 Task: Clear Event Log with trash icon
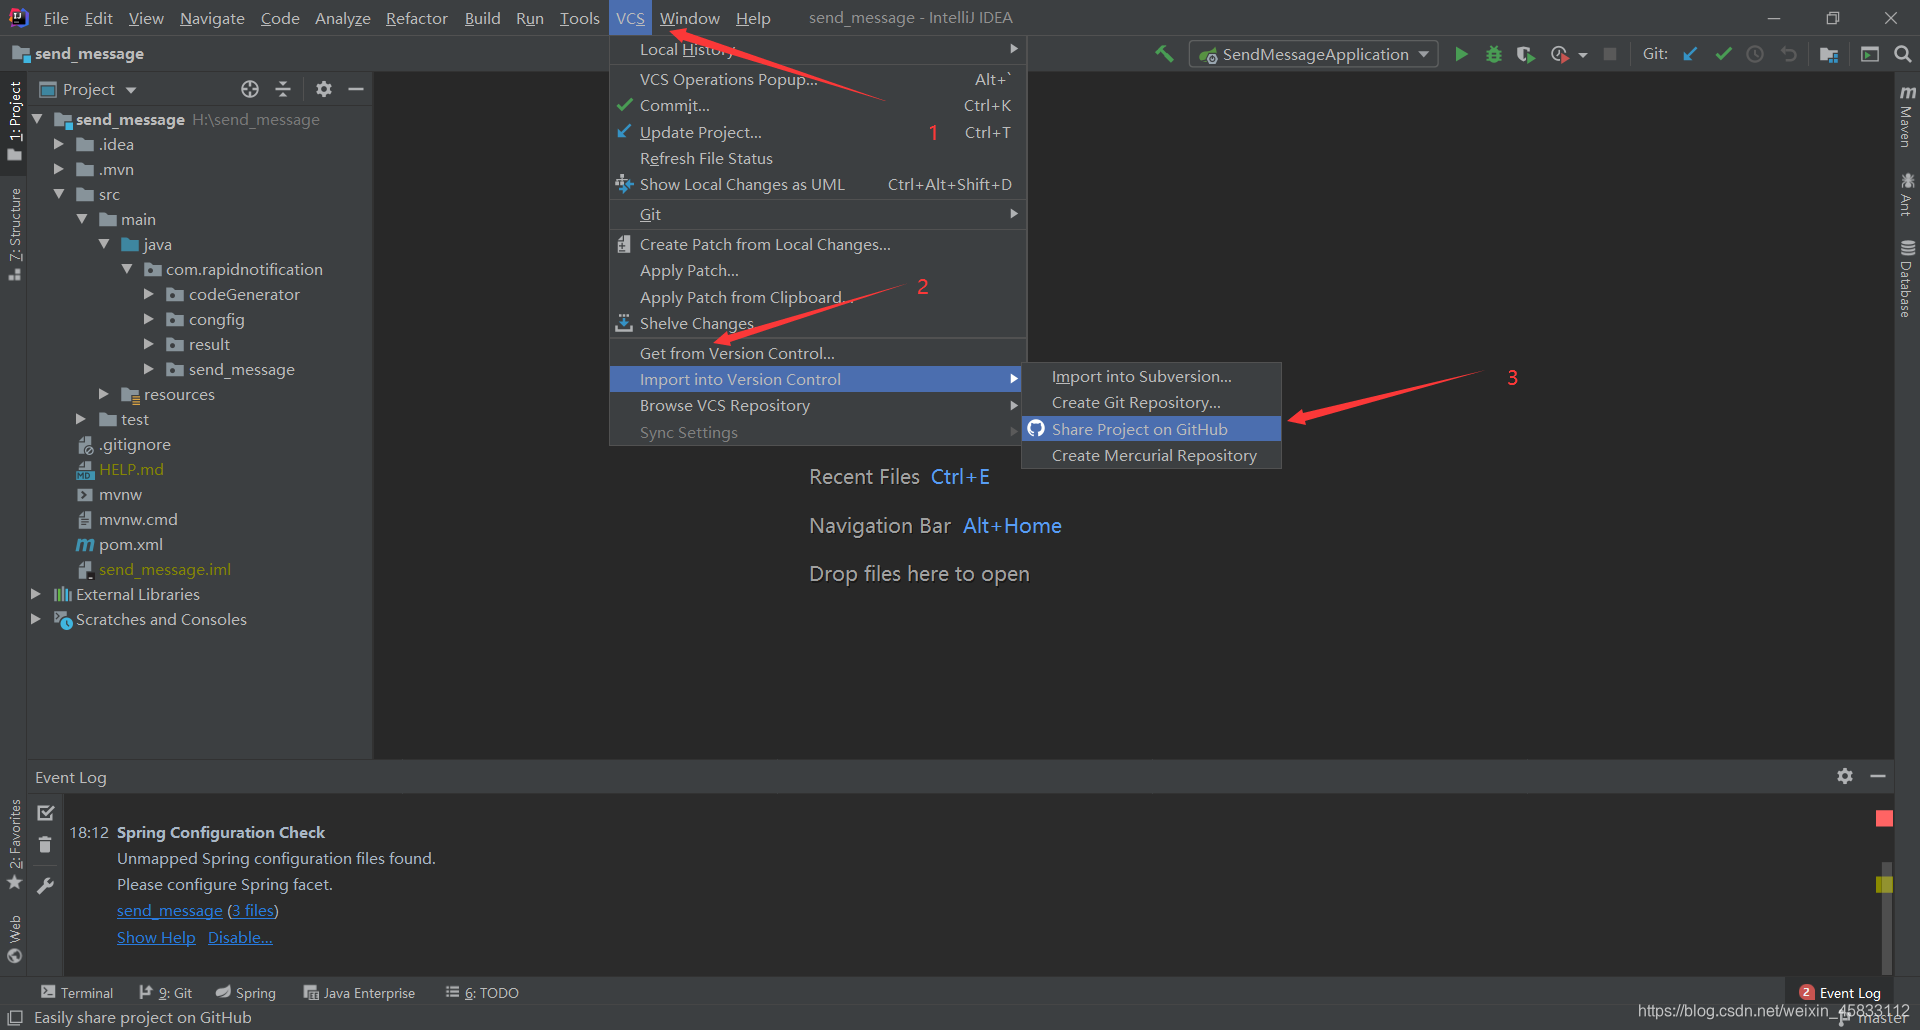pos(45,845)
